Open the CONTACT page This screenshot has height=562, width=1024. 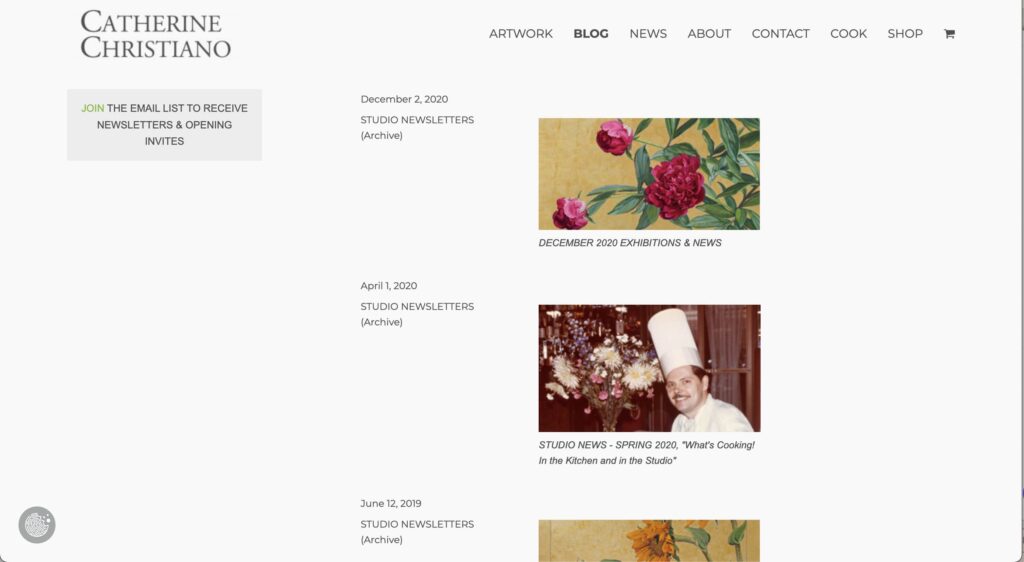780,34
